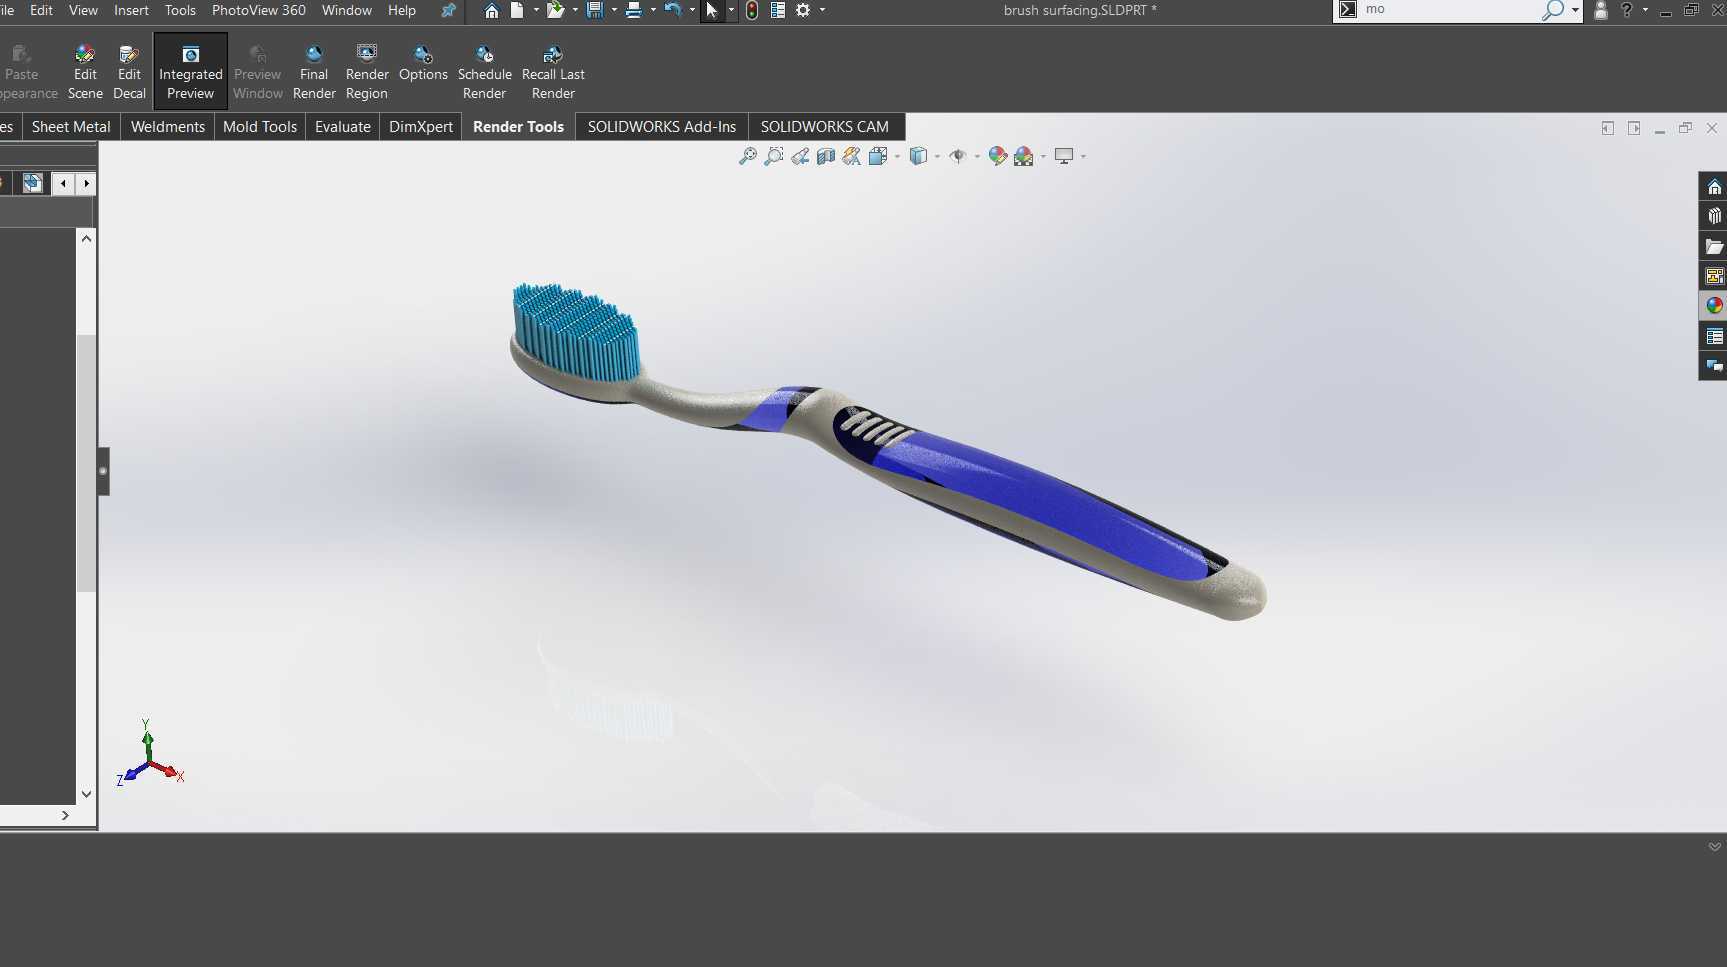Switch to SOLIDWORKS Add-Ins tab
The height and width of the screenshot is (967, 1727).
[x=662, y=127]
